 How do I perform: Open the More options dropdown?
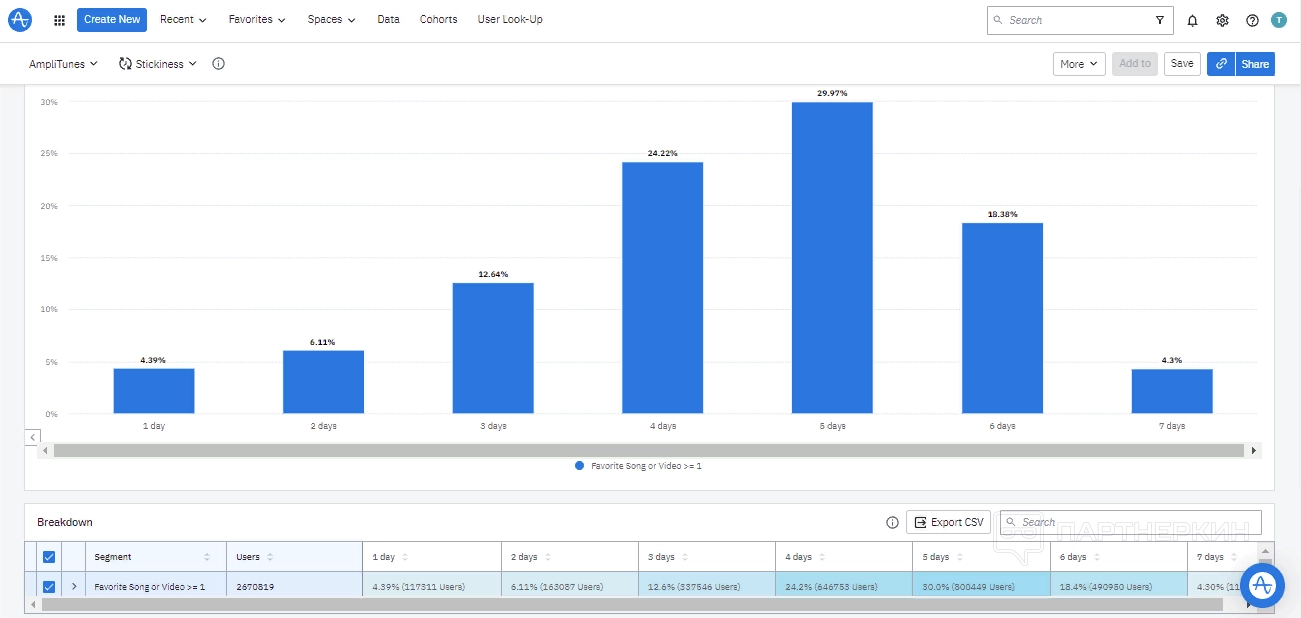point(1078,64)
